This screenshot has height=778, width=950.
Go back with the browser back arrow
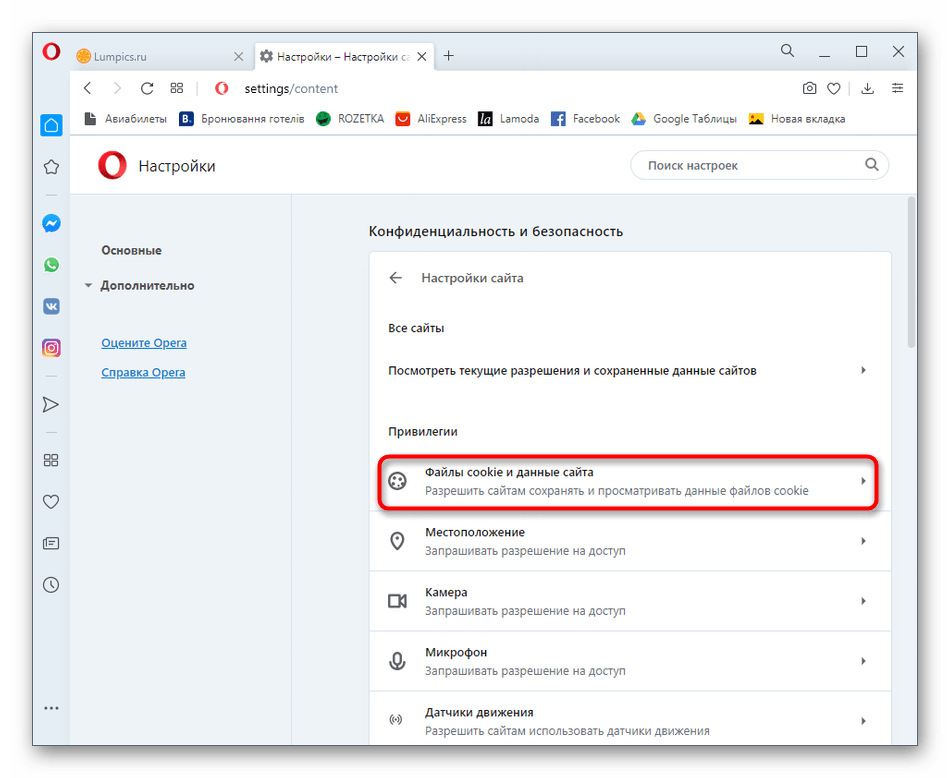pos(88,88)
